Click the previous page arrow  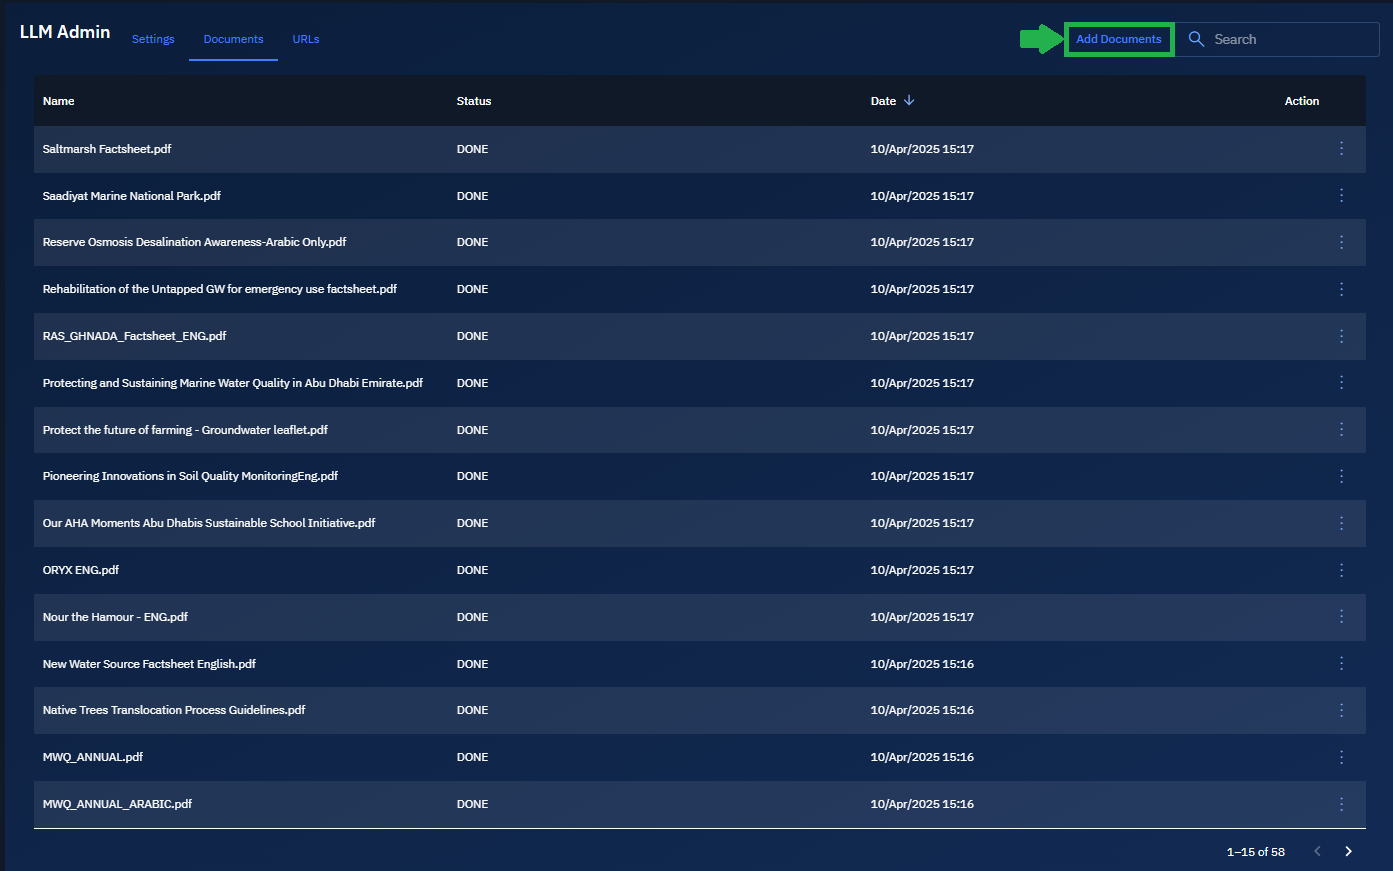1317,851
